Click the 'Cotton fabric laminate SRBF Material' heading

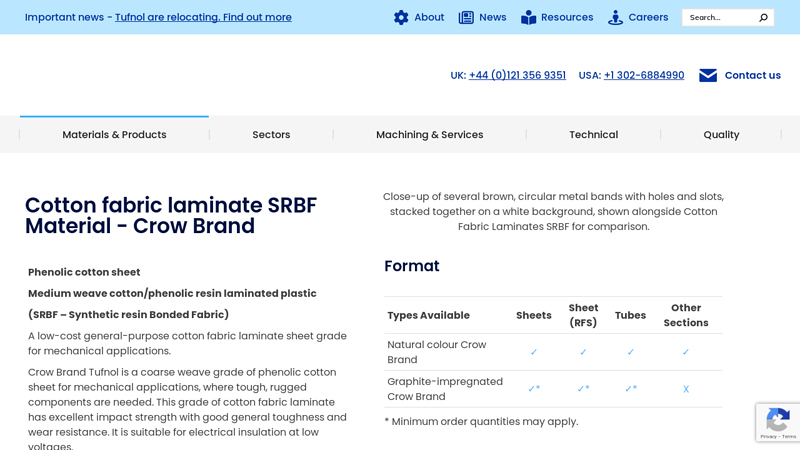[171, 215]
